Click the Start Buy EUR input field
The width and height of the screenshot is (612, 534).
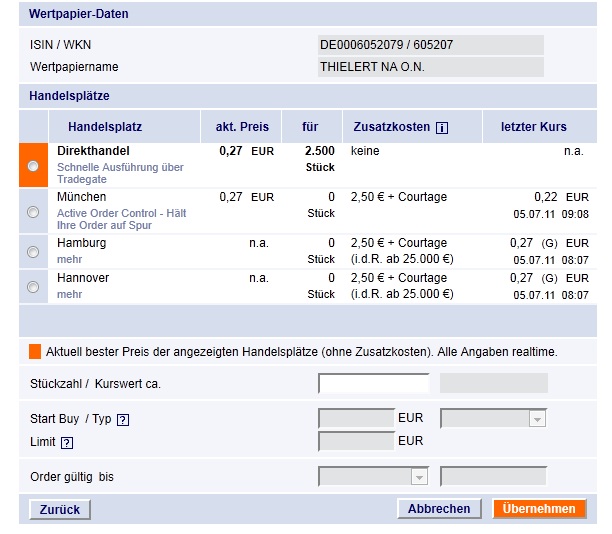point(355,419)
